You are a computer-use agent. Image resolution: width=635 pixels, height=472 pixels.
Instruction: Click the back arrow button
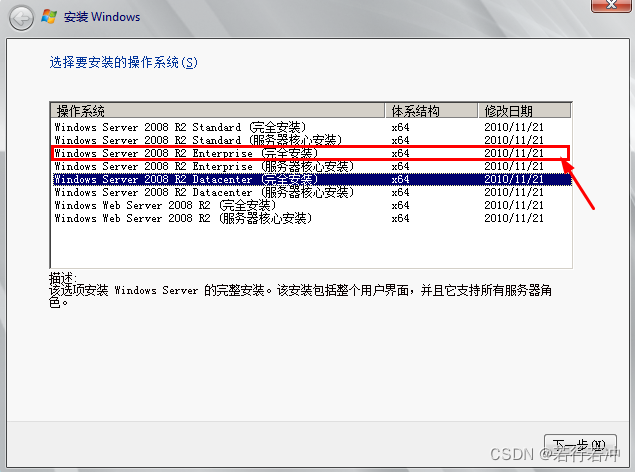coord(21,18)
